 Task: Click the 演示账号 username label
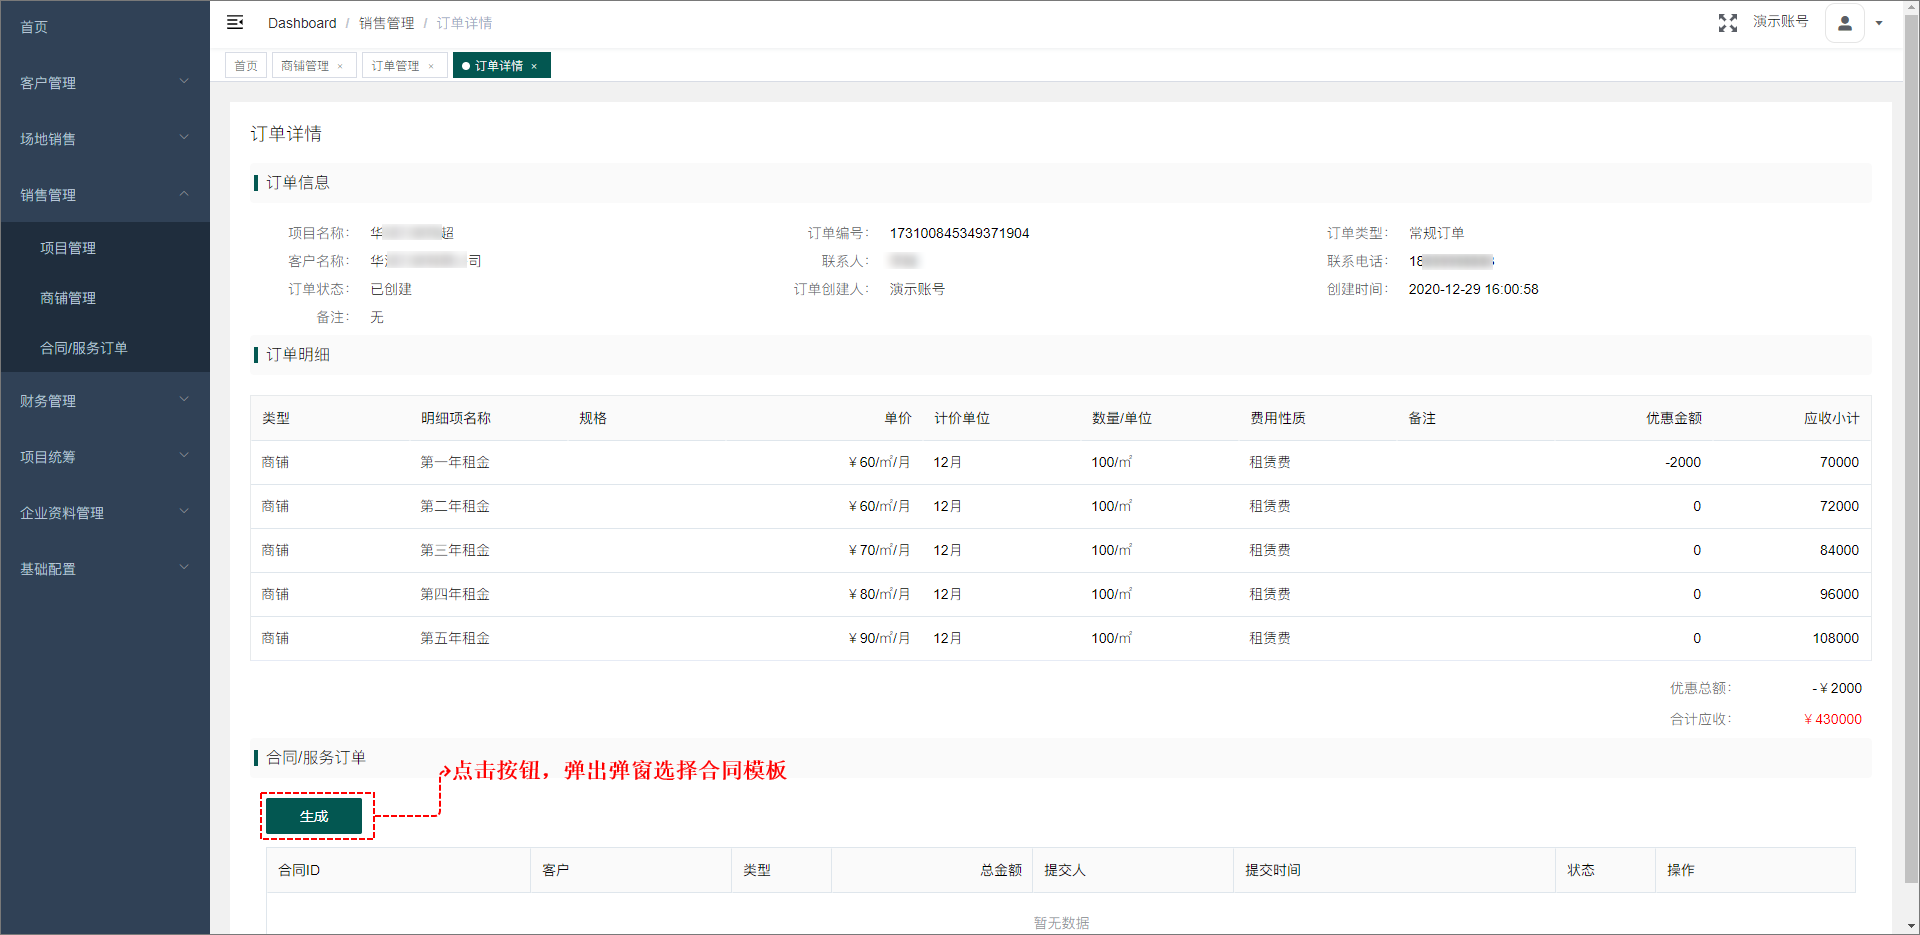[1780, 21]
